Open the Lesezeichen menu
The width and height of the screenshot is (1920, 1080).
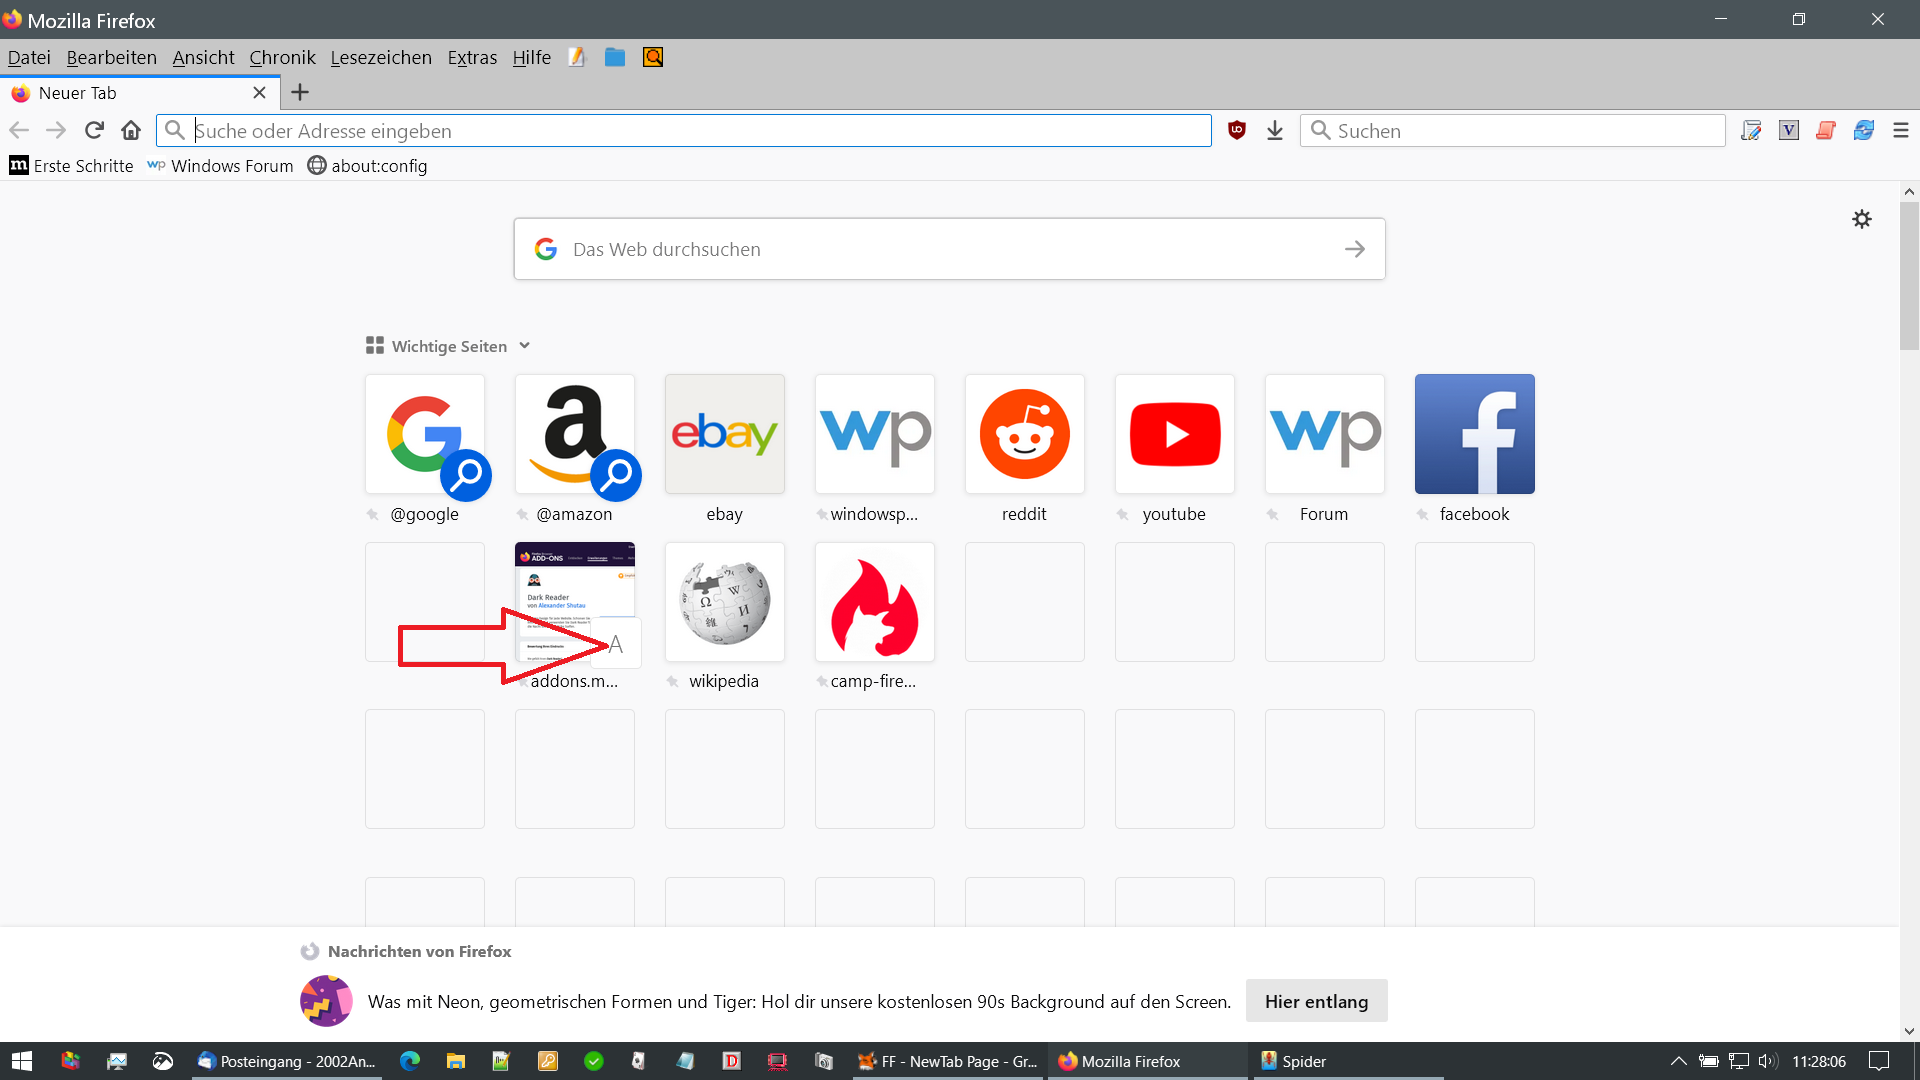381,57
